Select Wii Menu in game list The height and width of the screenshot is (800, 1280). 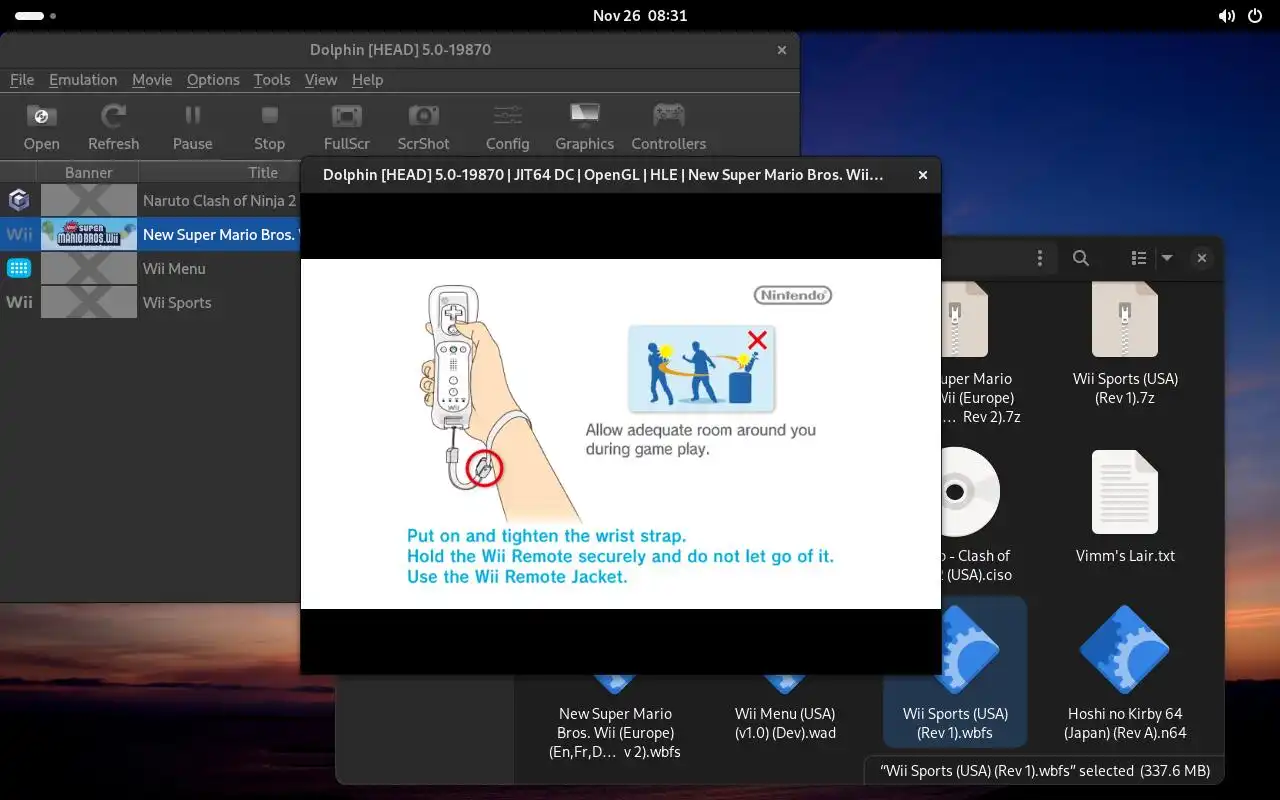pyautogui.click(x=150, y=269)
